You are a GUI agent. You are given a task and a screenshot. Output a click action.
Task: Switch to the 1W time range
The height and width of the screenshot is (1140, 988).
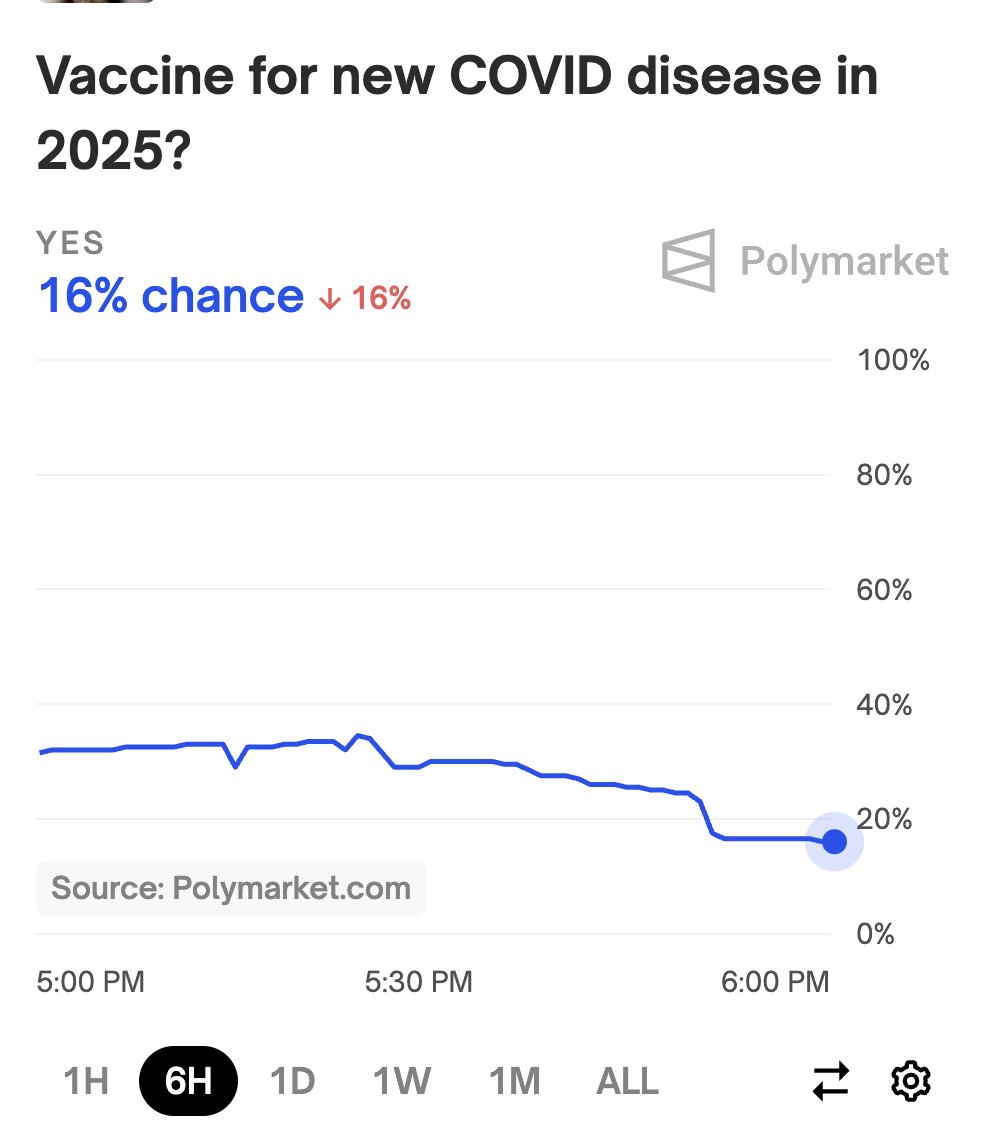point(402,1080)
